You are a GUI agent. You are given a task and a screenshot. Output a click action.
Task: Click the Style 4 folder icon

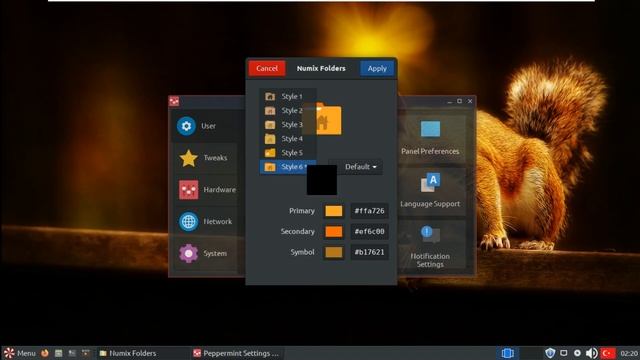pos(270,139)
